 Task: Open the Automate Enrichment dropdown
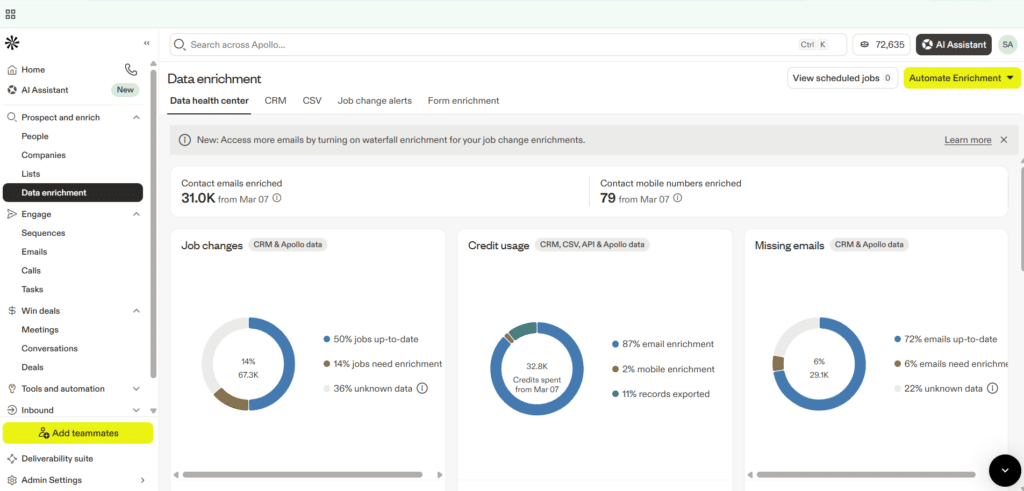click(x=962, y=78)
